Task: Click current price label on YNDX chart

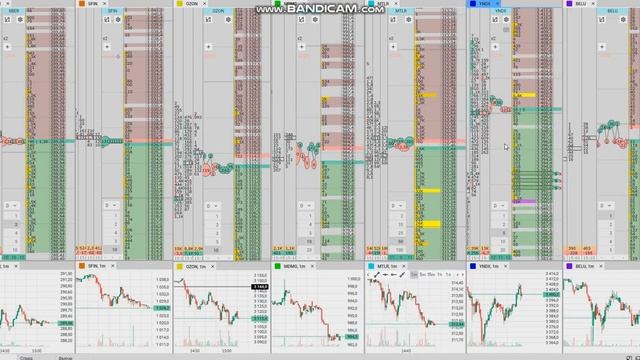Action: coord(551,294)
